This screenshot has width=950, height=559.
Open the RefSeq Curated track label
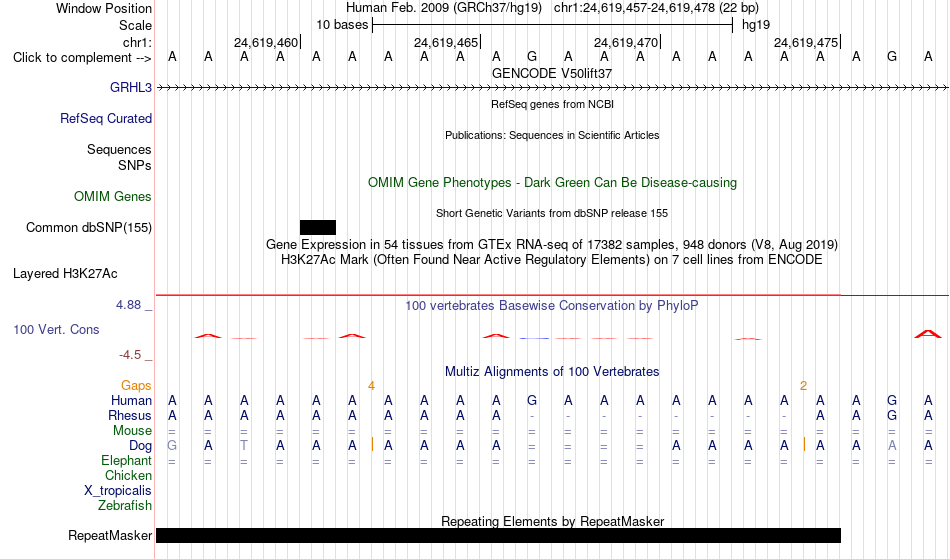(106, 118)
